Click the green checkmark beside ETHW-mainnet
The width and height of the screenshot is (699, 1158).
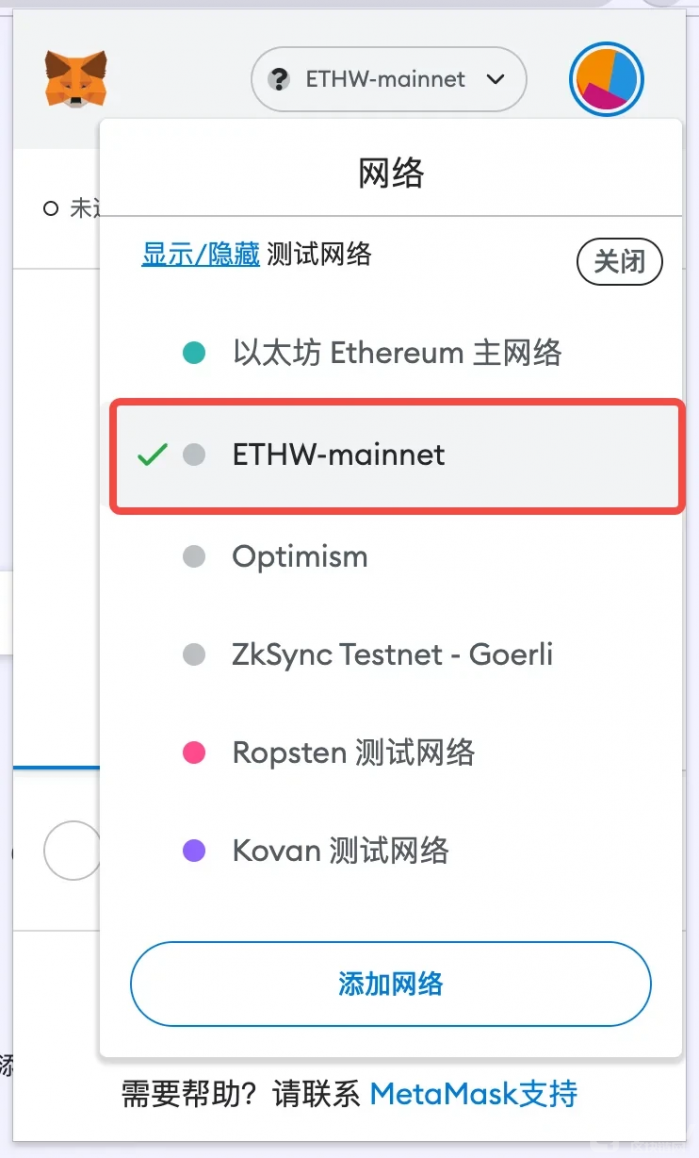click(x=152, y=455)
